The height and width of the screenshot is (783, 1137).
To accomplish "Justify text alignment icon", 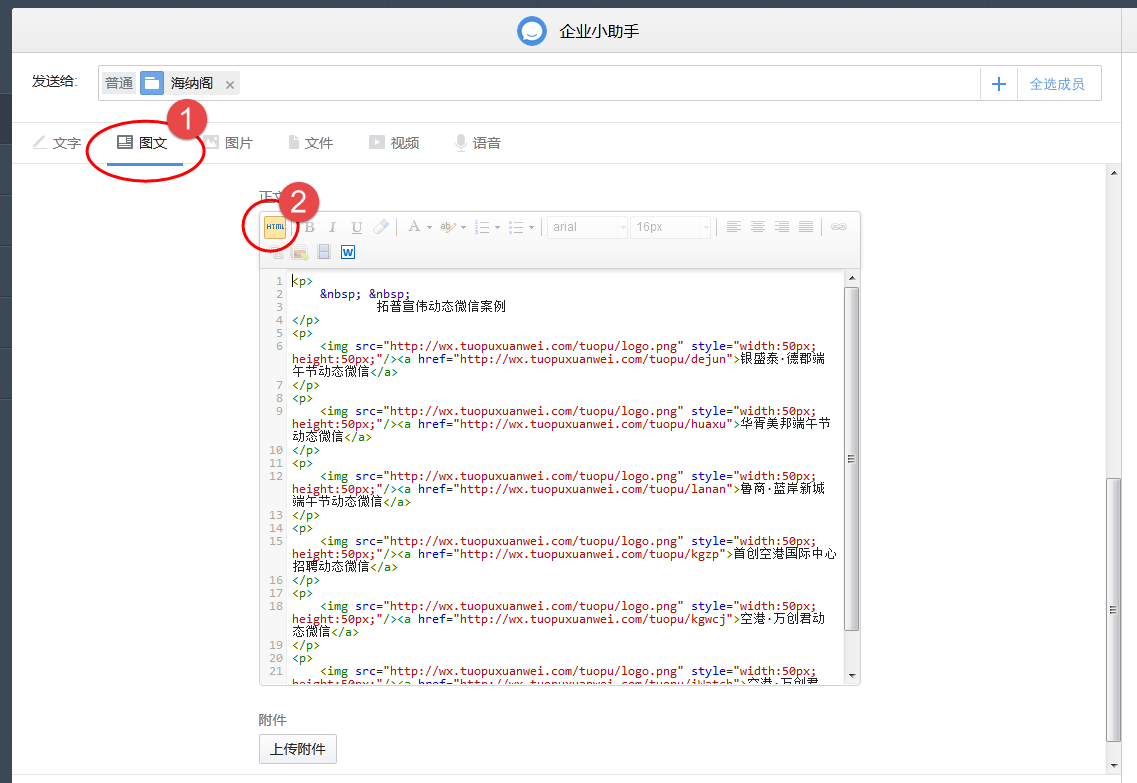I will [806, 227].
